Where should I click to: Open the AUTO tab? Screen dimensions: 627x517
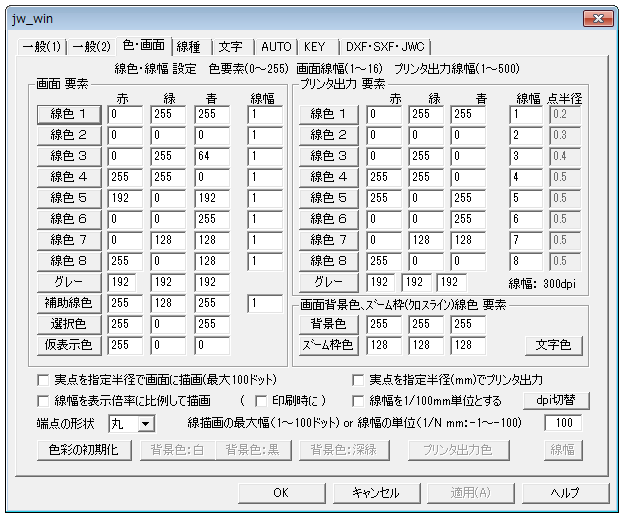click(x=276, y=47)
